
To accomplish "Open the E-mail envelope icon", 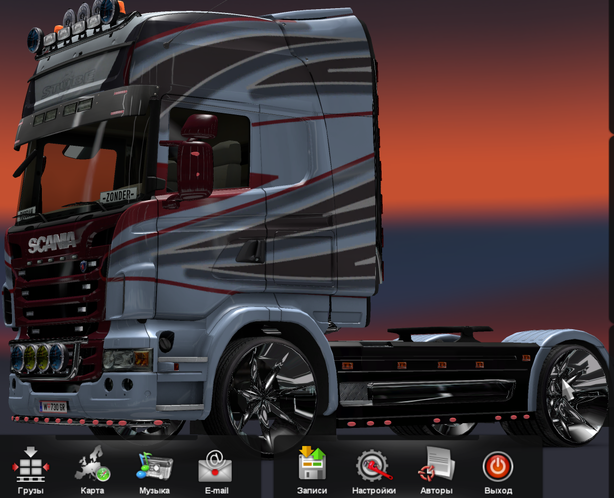I will pos(215,466).
